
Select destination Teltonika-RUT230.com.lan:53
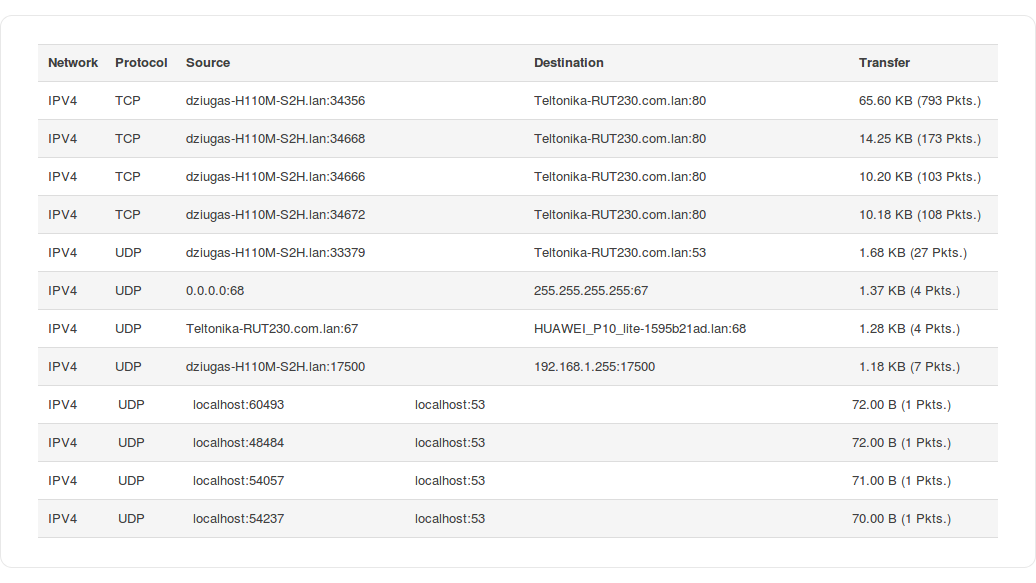619,253
